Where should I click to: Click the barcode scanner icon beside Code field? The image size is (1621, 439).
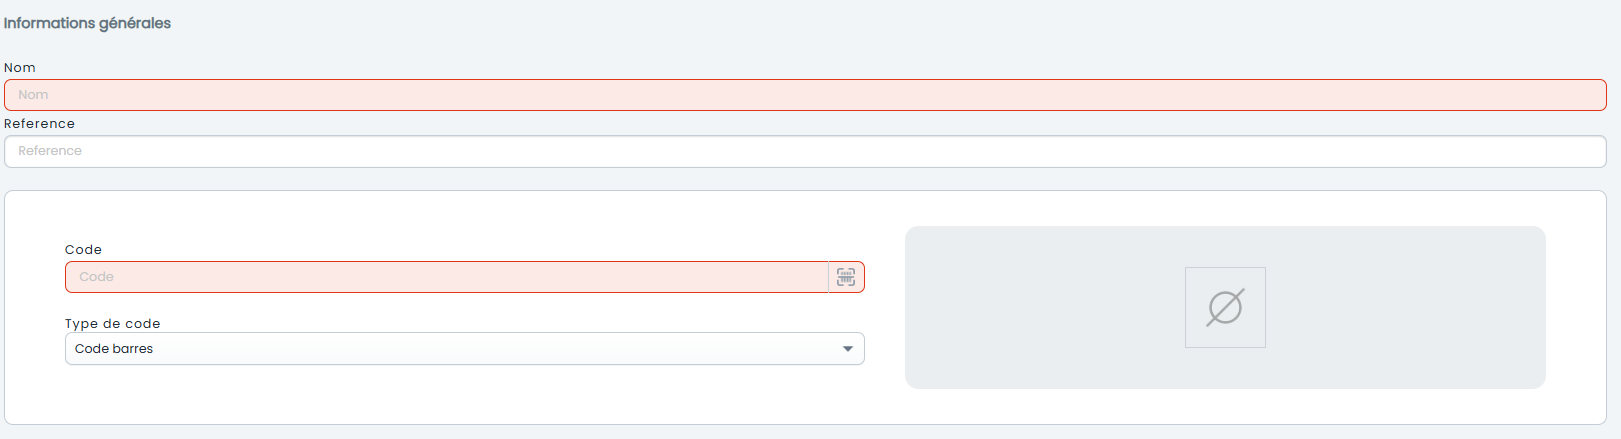coord(846,277)
